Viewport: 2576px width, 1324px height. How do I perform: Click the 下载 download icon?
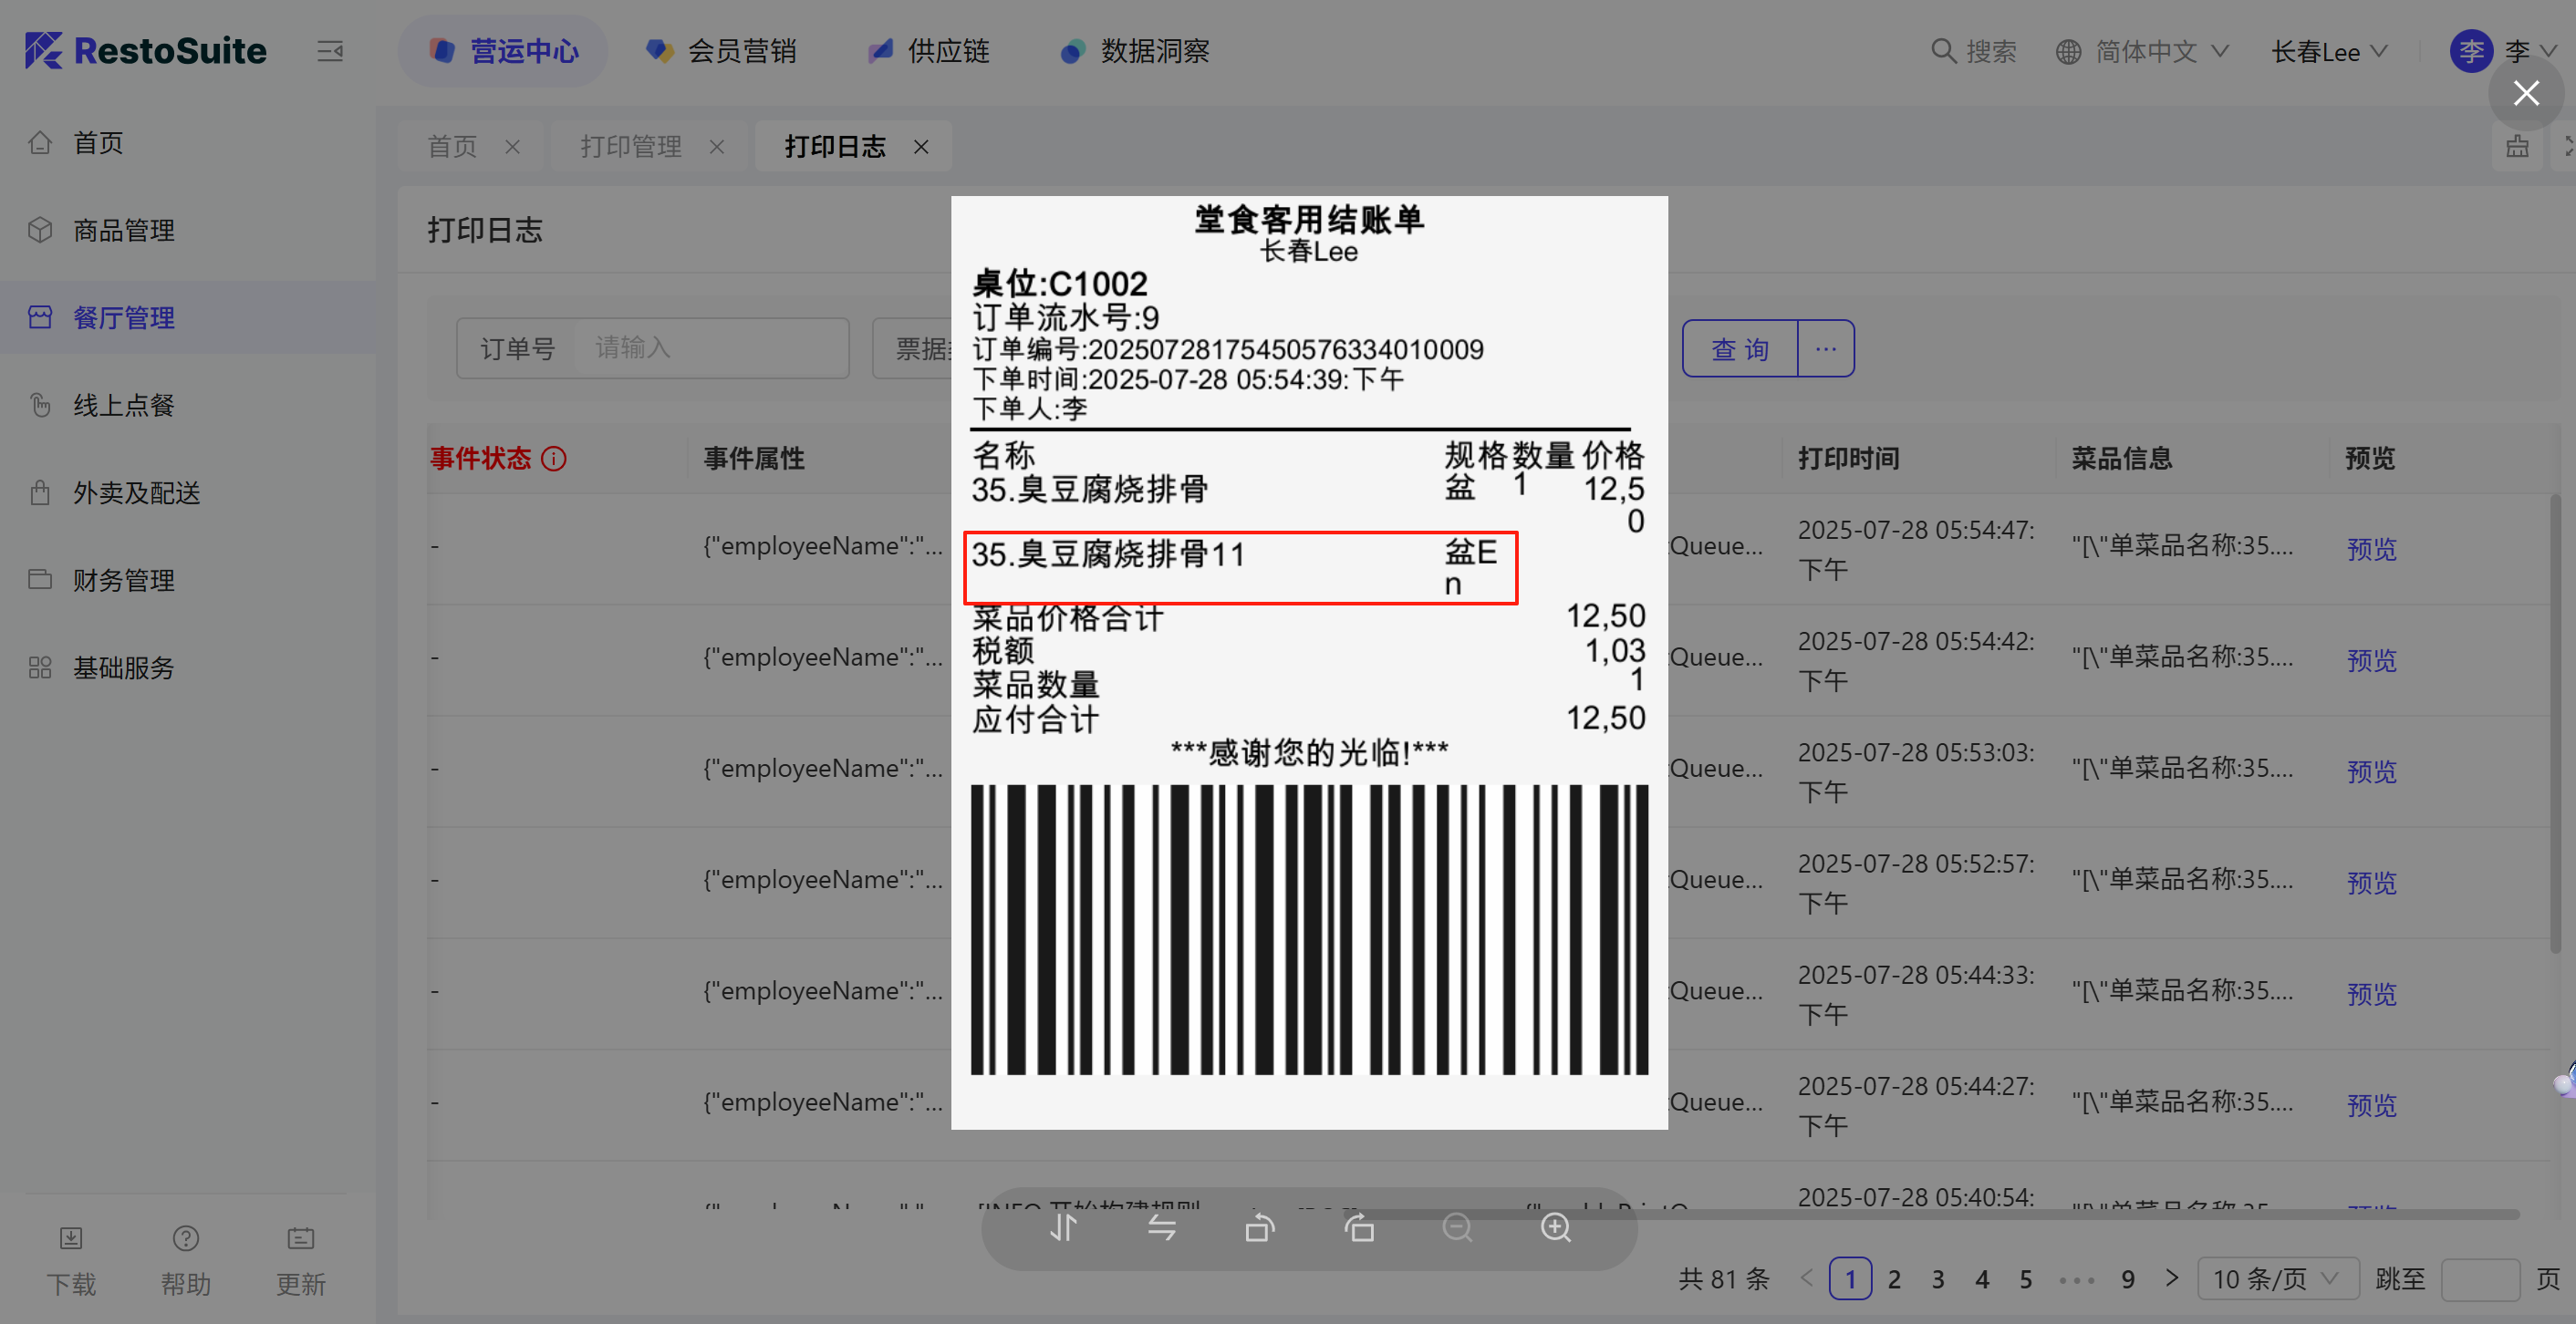click(x=71, y=1239)
